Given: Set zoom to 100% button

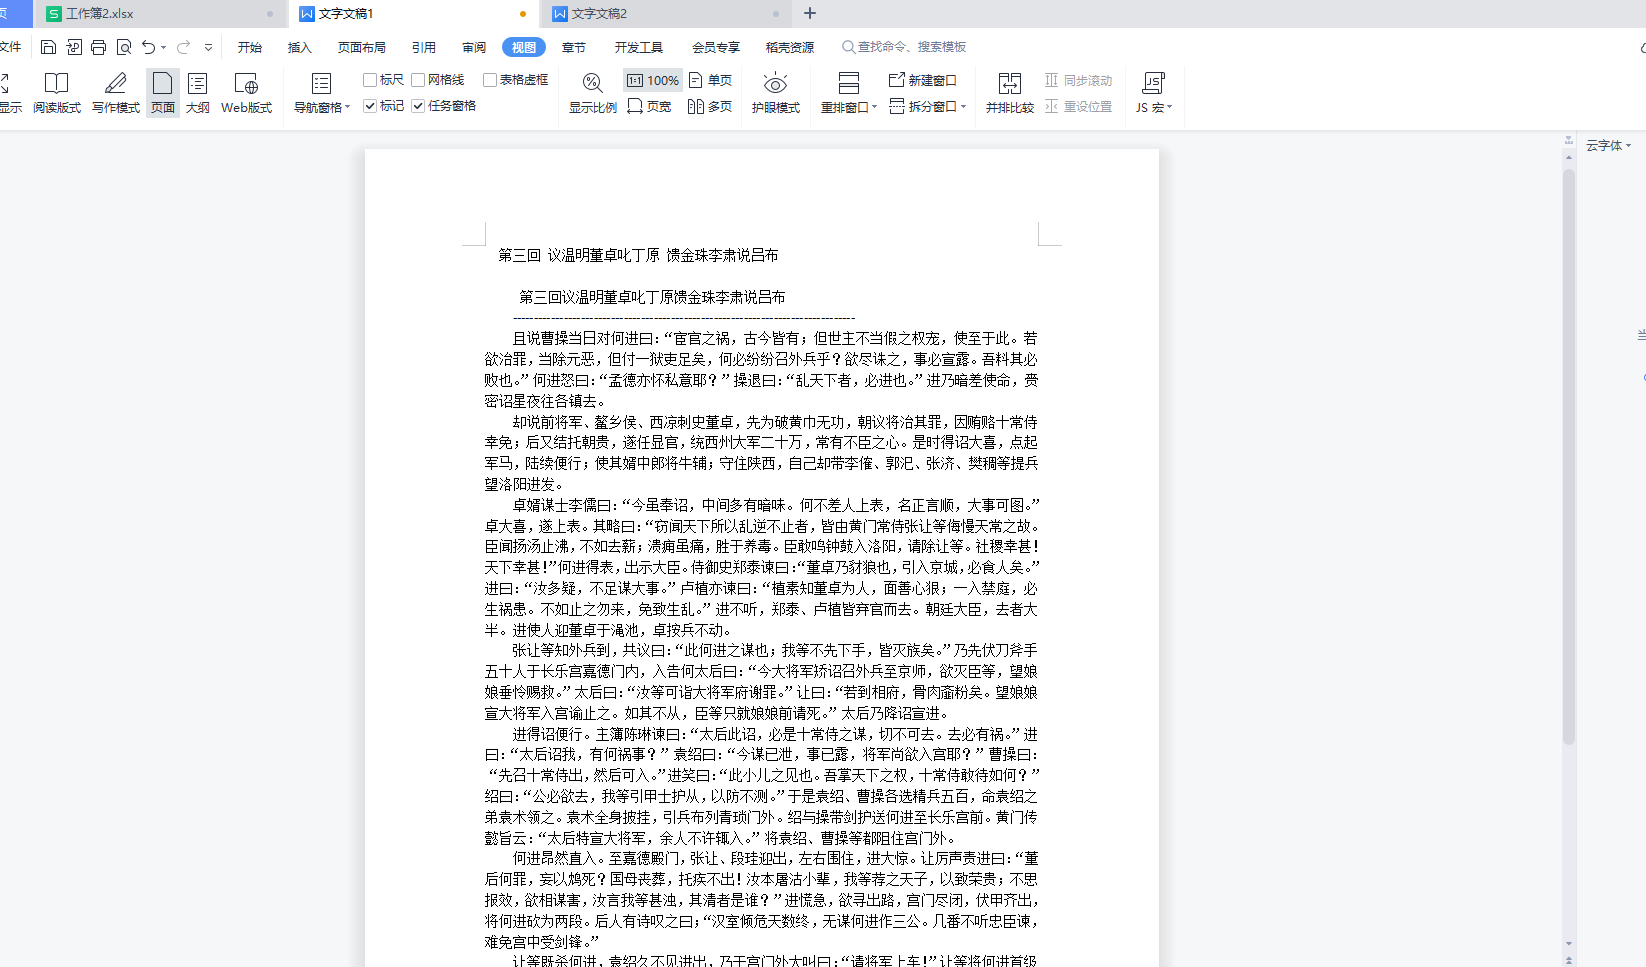Looking at the screenshot, I should pyautogui.click(x=653, y=80).
